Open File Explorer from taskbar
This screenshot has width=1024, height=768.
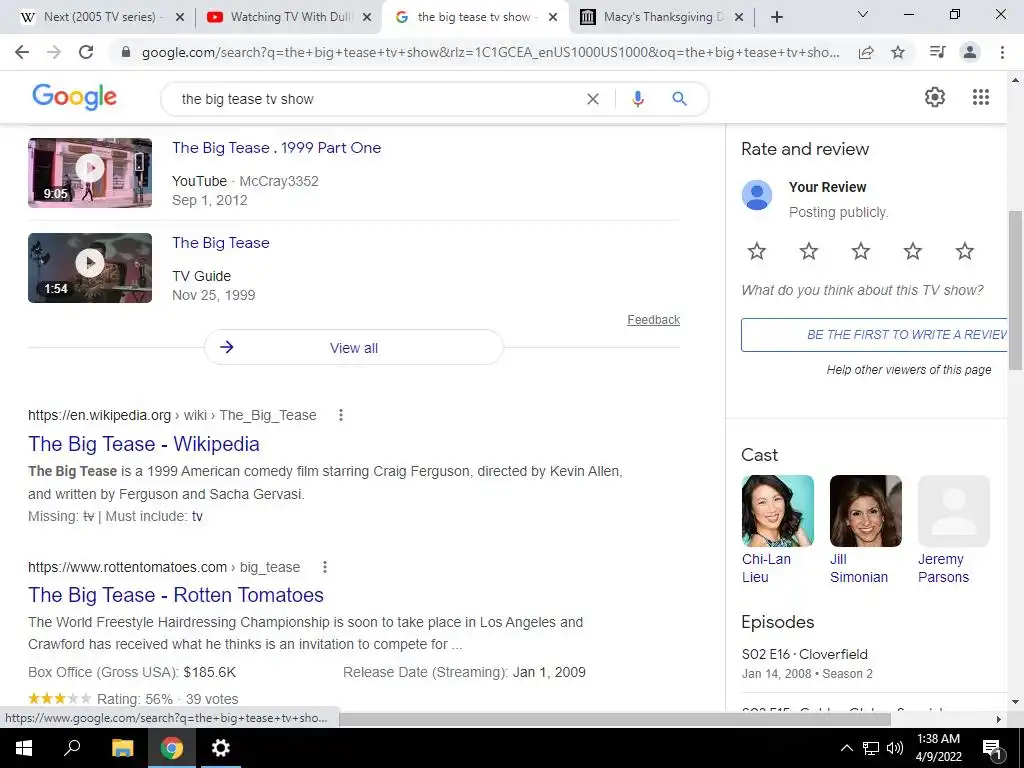click(x=122, y=748)
